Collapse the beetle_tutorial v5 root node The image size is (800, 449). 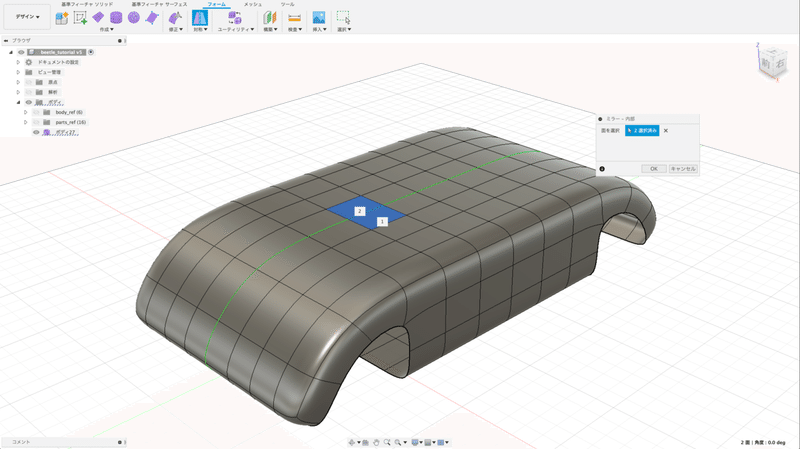[11, 52]
